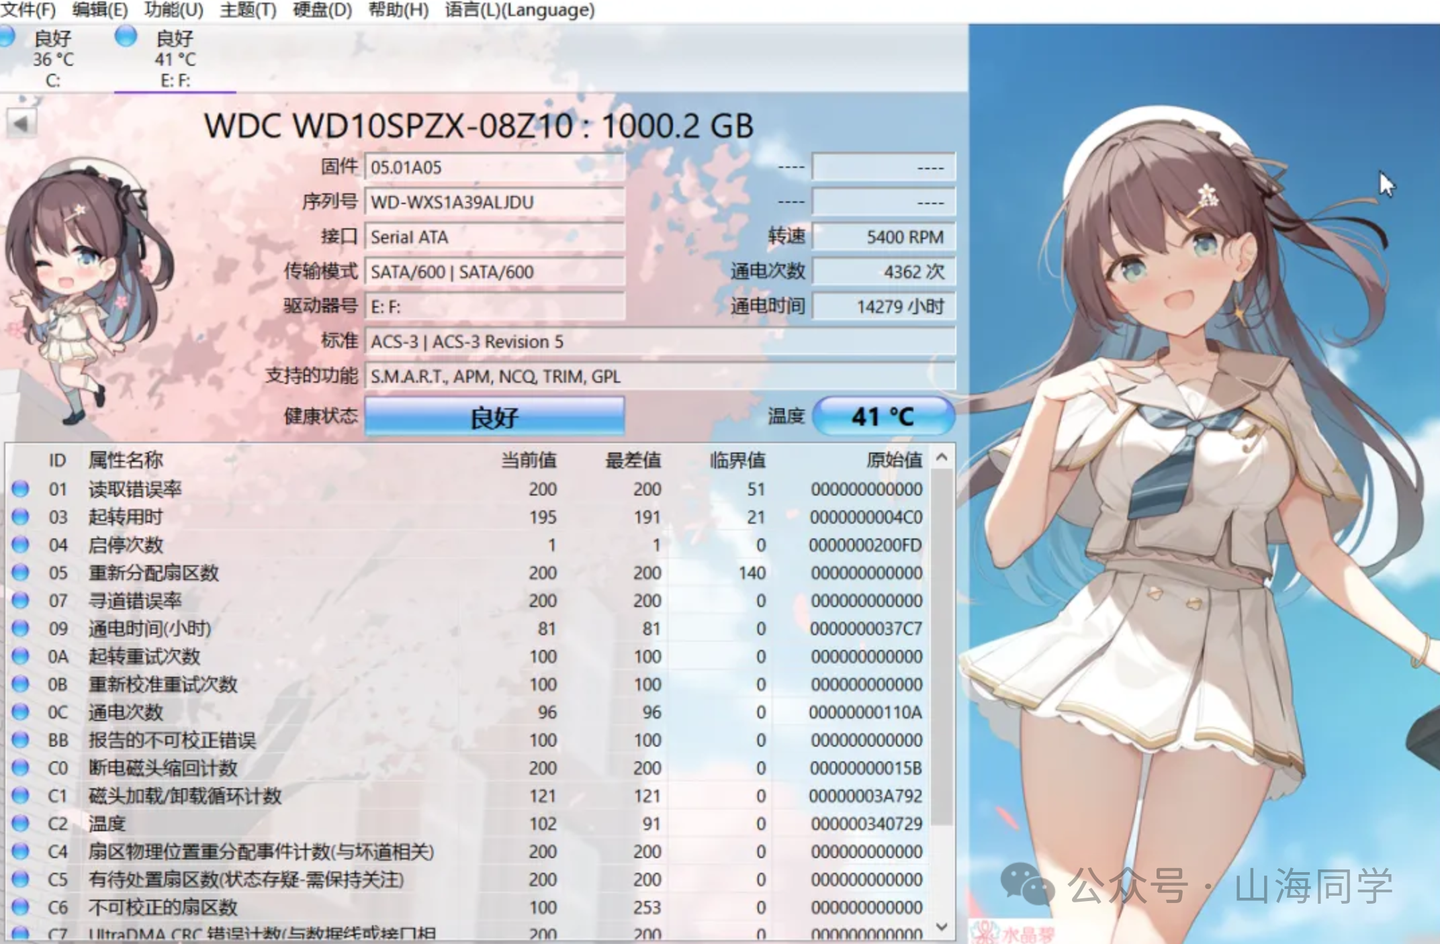Viewport: 1440px width, 944px height.
Task: Click the 属性名称 column header
Action: coord(125,460)
